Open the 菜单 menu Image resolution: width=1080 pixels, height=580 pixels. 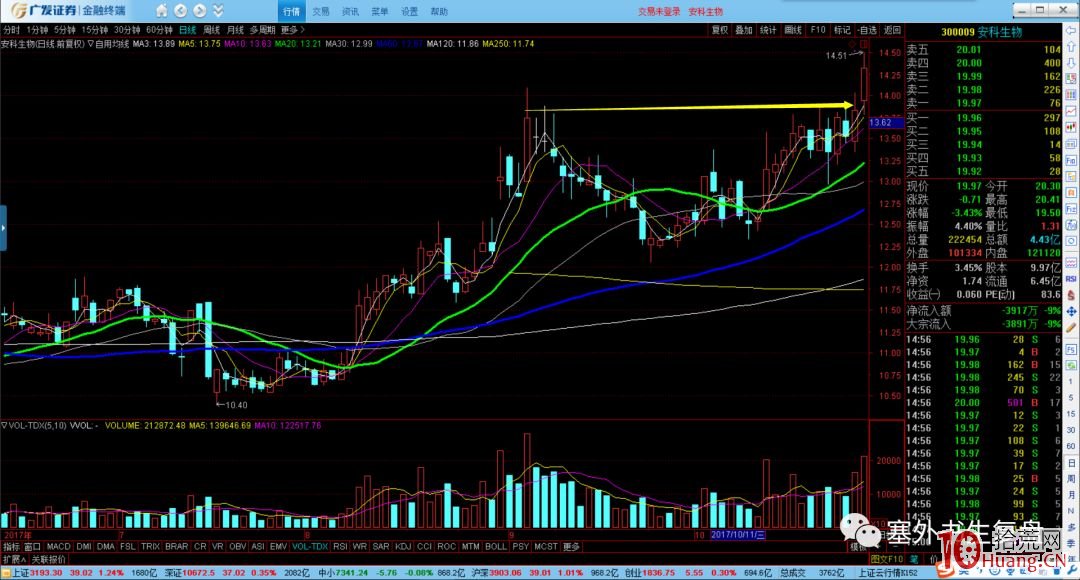click(x=380, y=11)
